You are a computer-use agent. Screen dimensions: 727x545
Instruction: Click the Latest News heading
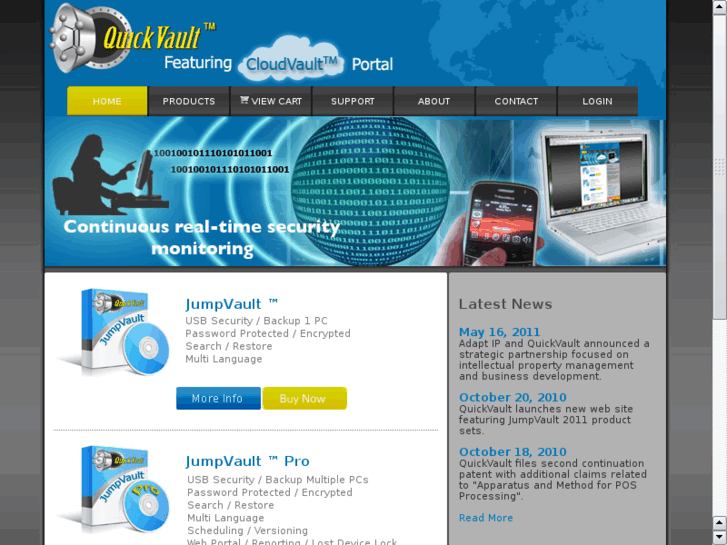505,304
